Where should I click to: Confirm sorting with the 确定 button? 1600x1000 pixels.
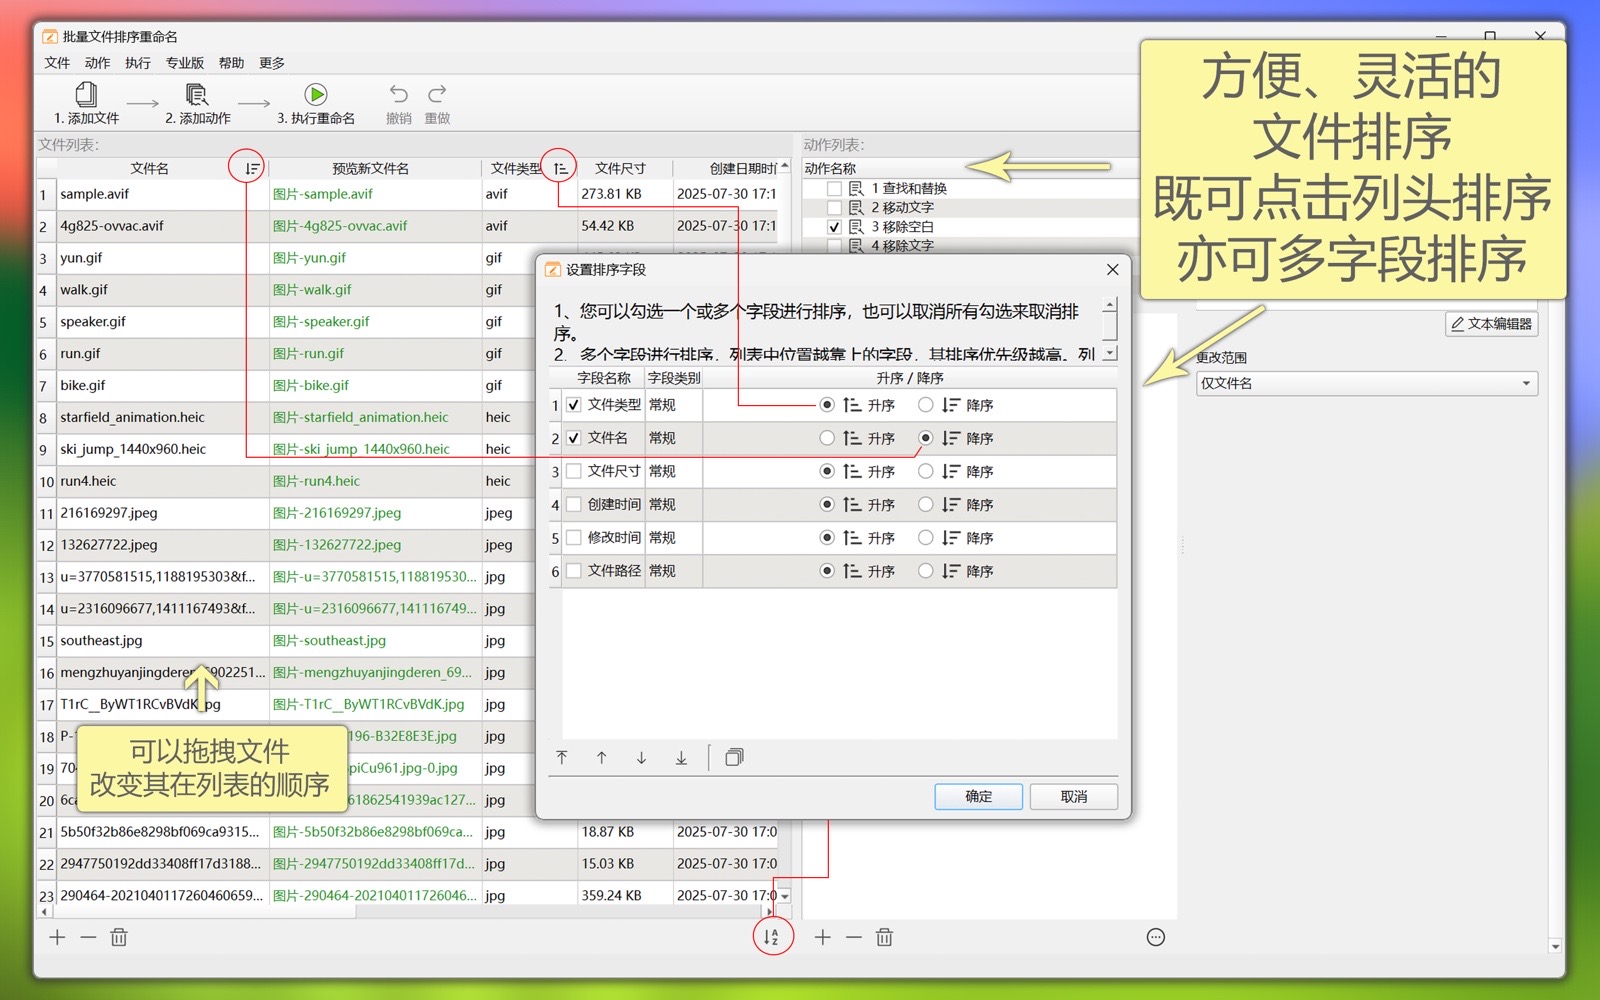click(978, 796)
